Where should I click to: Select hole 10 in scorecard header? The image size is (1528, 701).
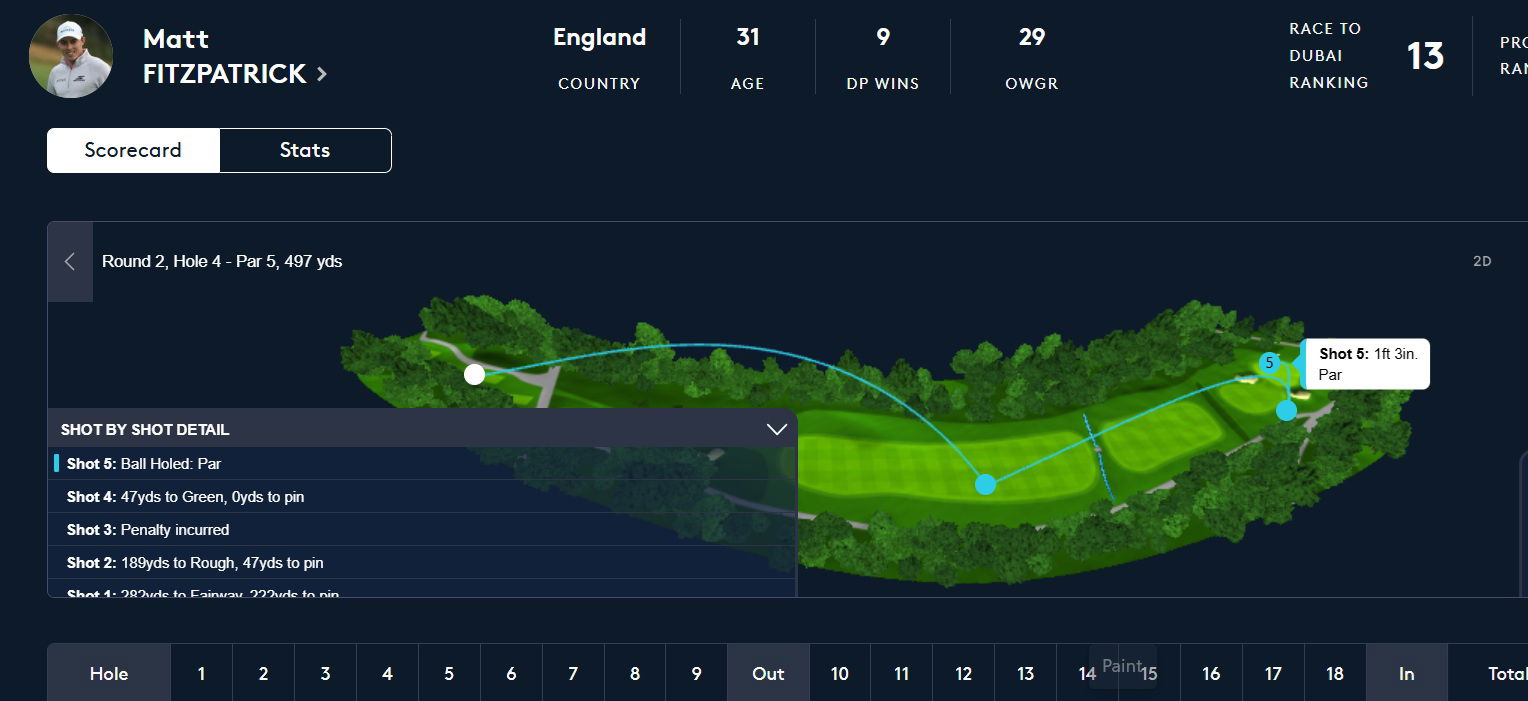click(840, 673)
